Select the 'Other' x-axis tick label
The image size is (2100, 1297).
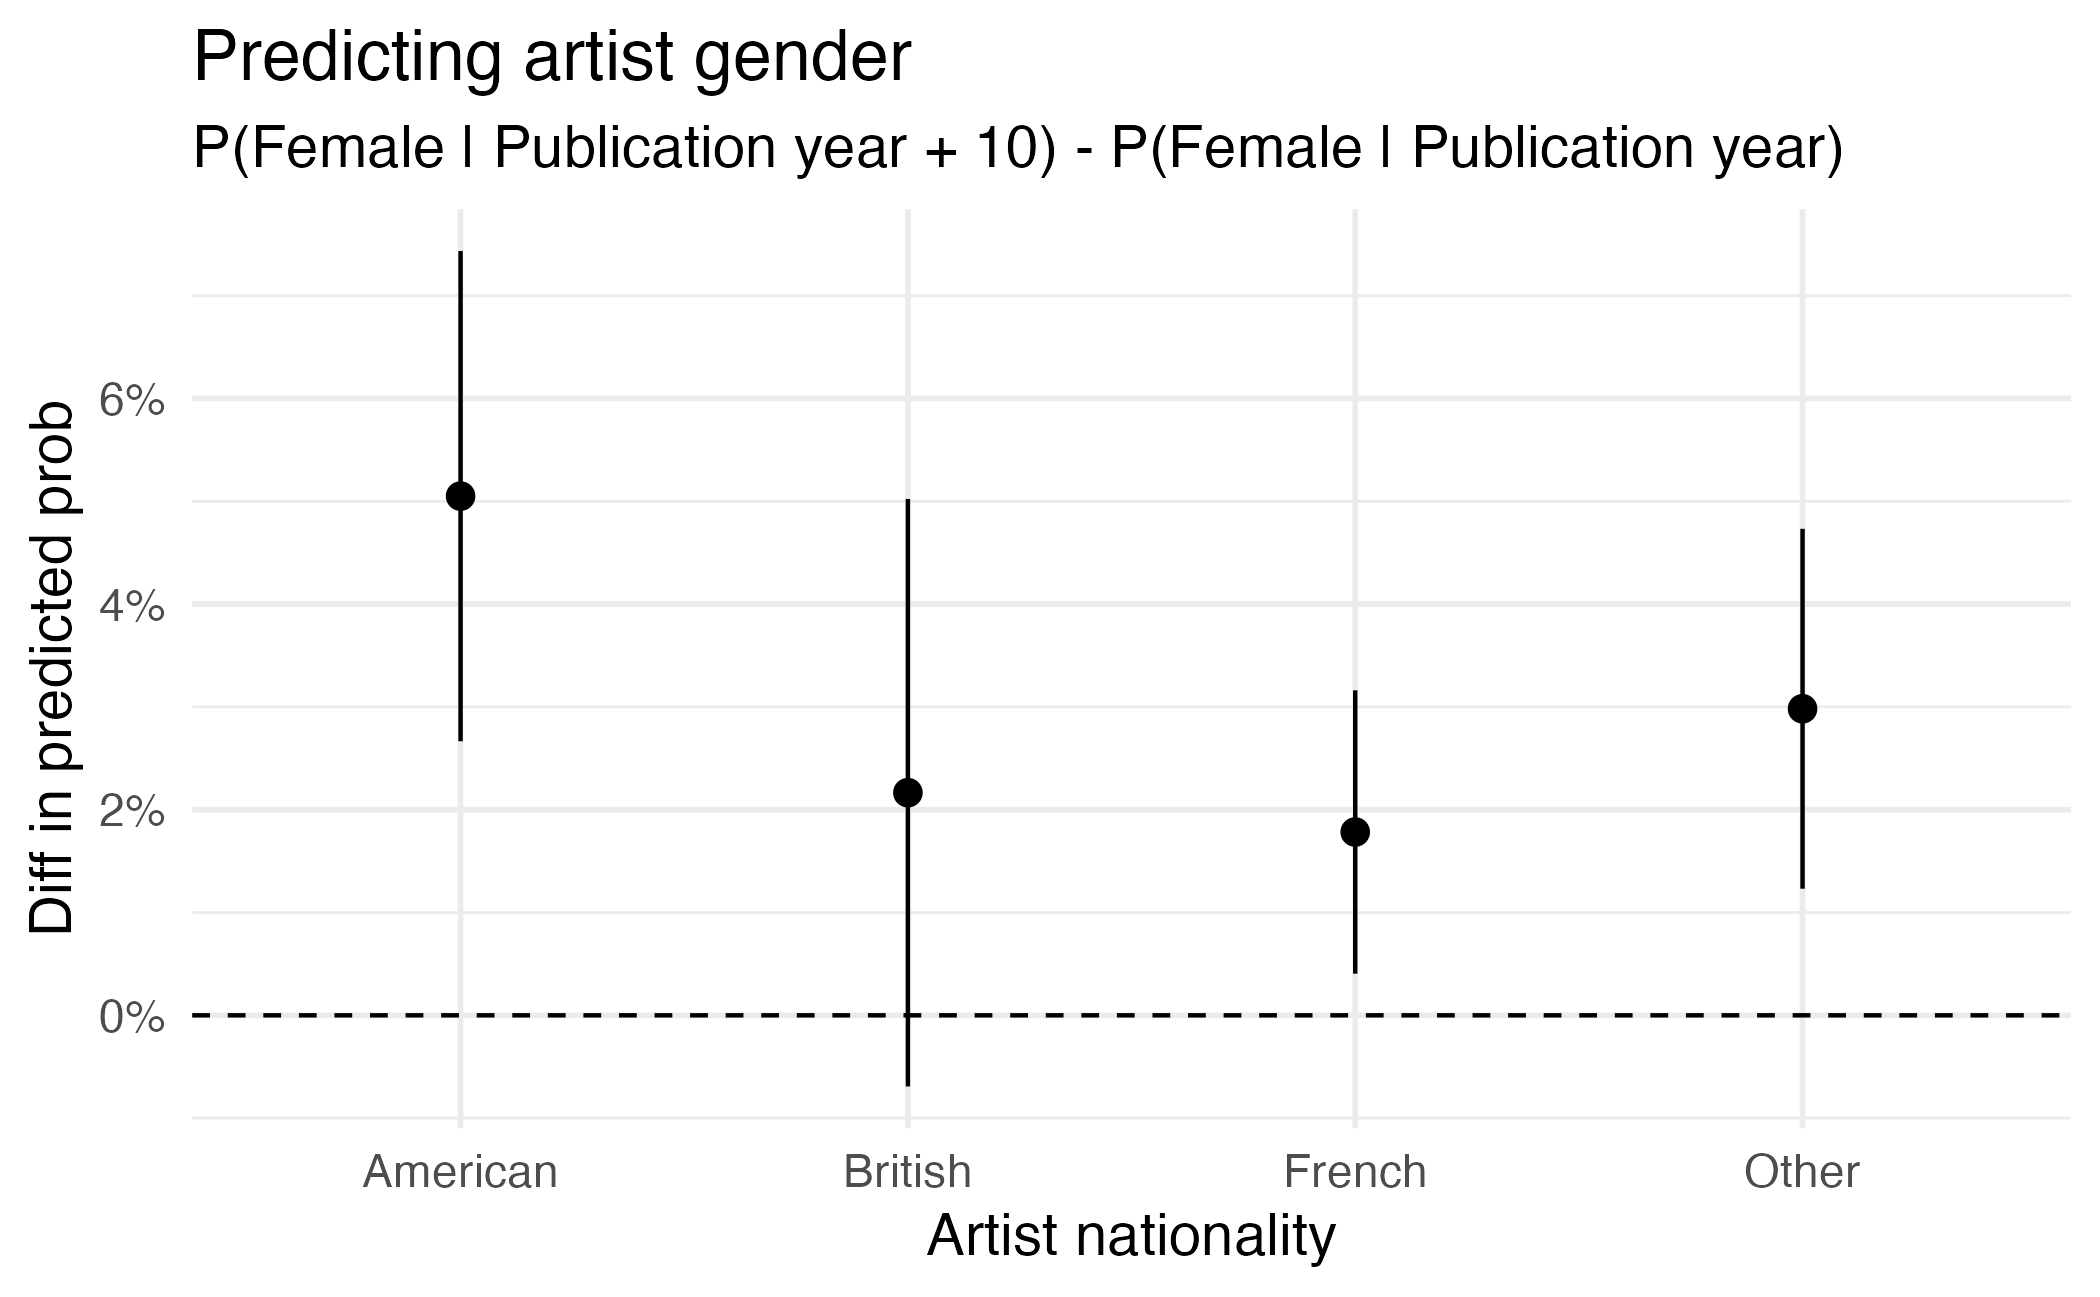point(1802,1171)
